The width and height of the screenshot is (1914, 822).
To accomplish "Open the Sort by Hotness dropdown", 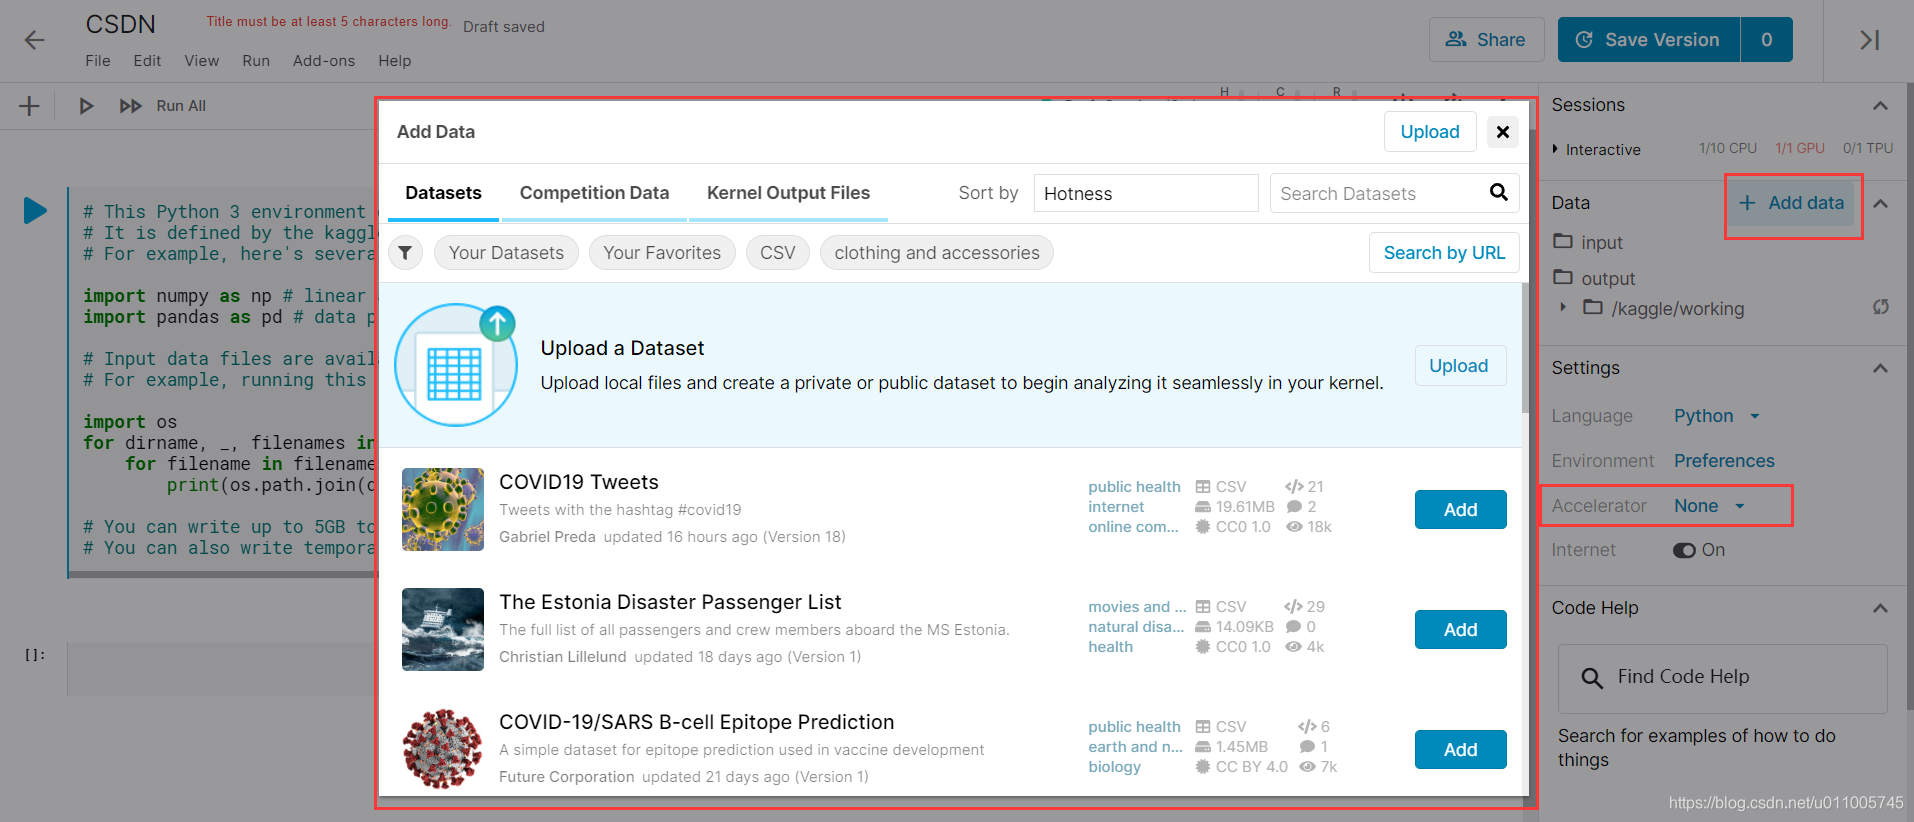I will pos(1146,193).
